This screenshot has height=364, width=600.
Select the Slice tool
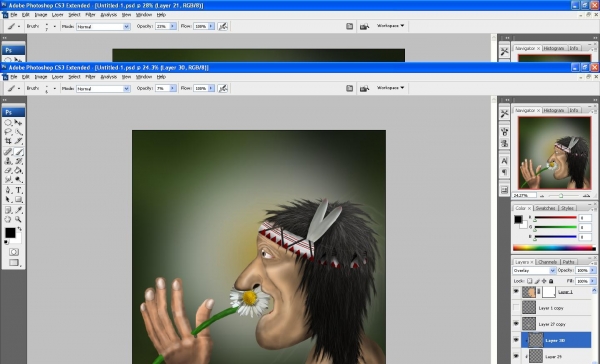18,141
